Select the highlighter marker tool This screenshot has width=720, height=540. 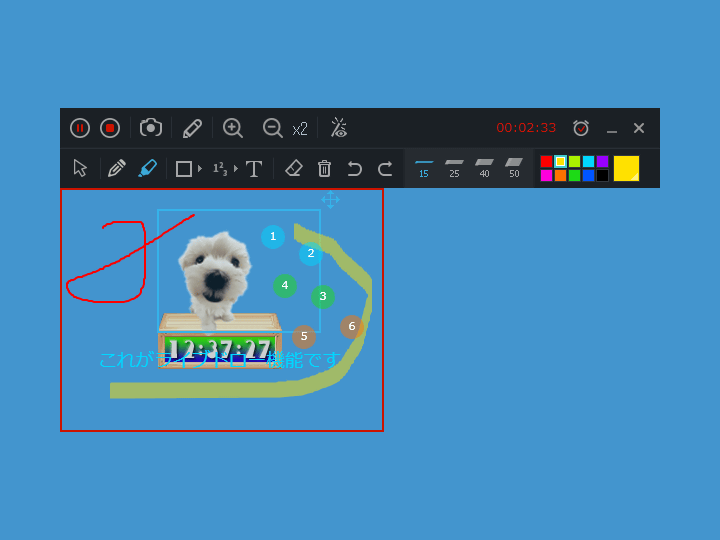pyautogui.click(x=147, y=168)
